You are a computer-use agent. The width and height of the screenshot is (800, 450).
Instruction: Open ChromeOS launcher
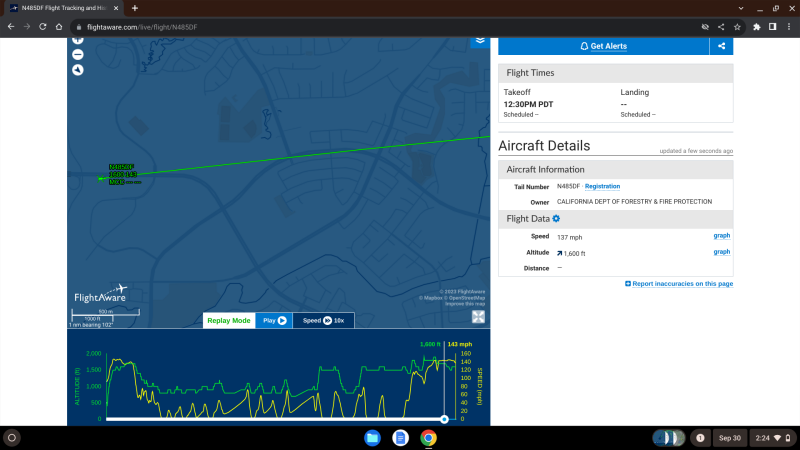tap(12, 438)
